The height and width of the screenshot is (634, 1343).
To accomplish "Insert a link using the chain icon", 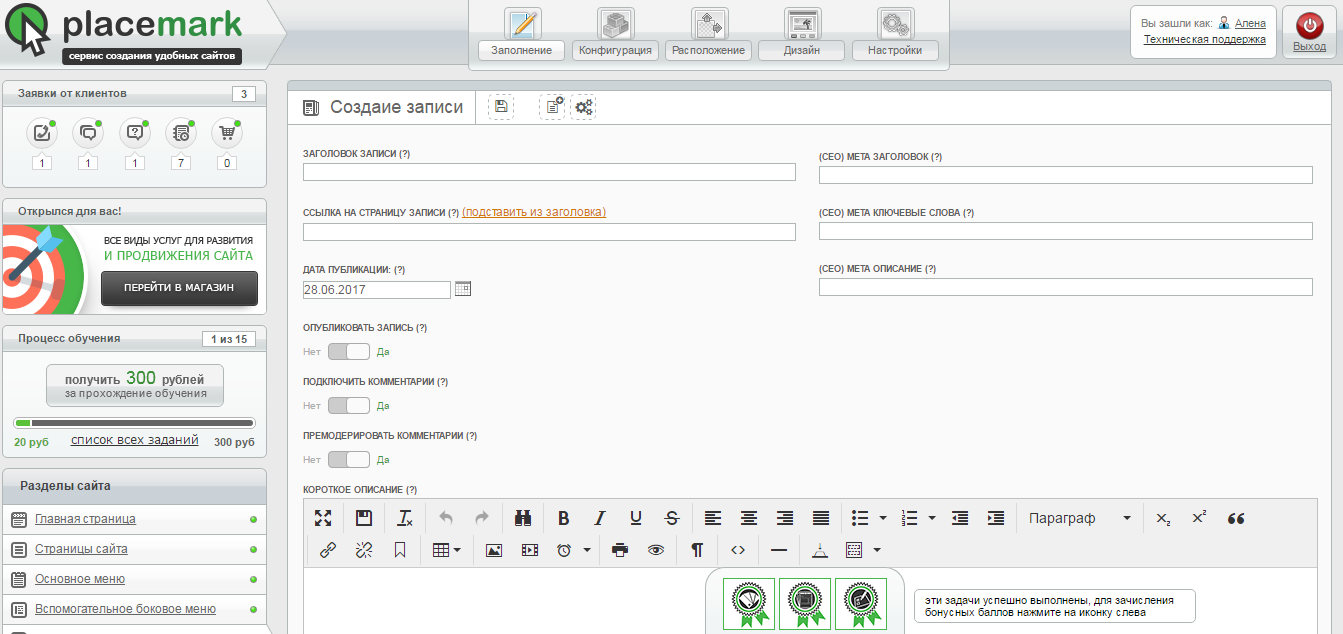I will 327,550.
